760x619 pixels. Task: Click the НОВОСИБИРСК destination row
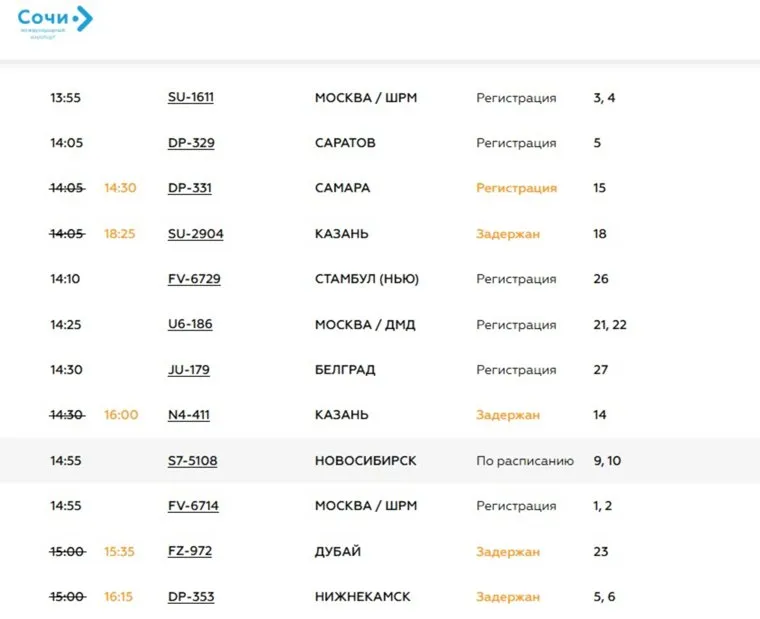365,461
